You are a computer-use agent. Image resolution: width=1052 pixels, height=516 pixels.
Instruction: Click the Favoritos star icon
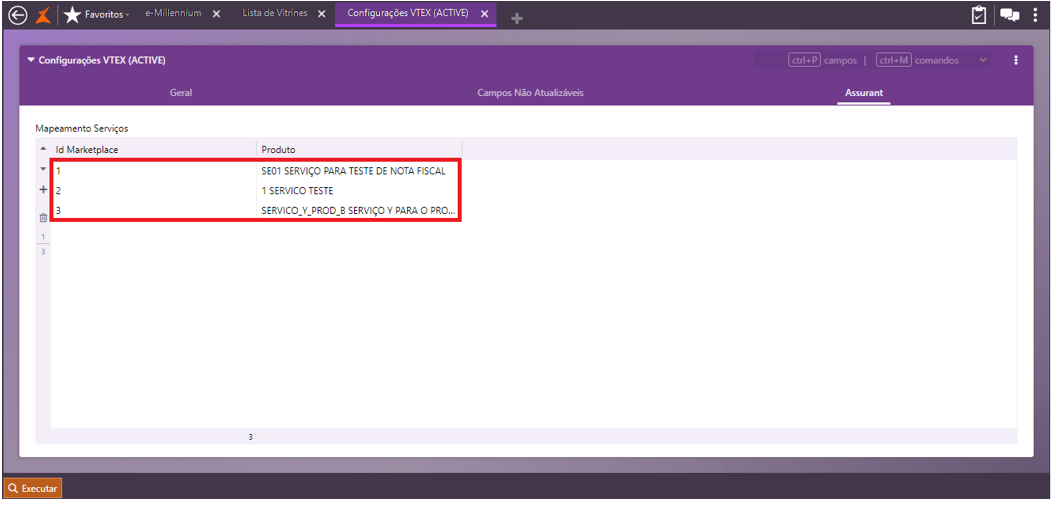pyautogui.click(x=72, y=15)
